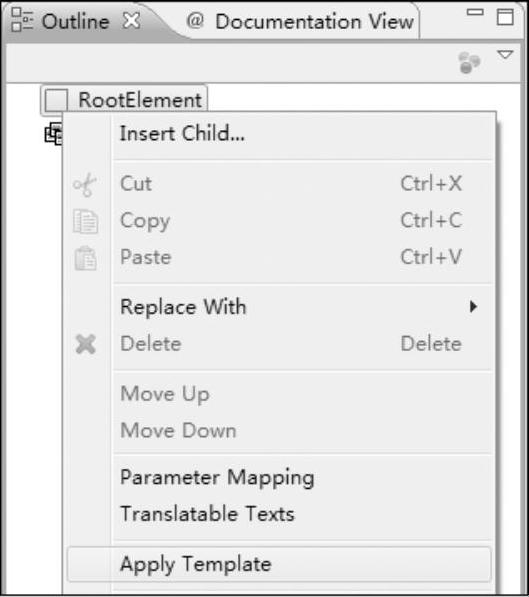Click the three-spheres toolbar icon
The height and width of the screenshot is (597, 529).
point(469,62)
